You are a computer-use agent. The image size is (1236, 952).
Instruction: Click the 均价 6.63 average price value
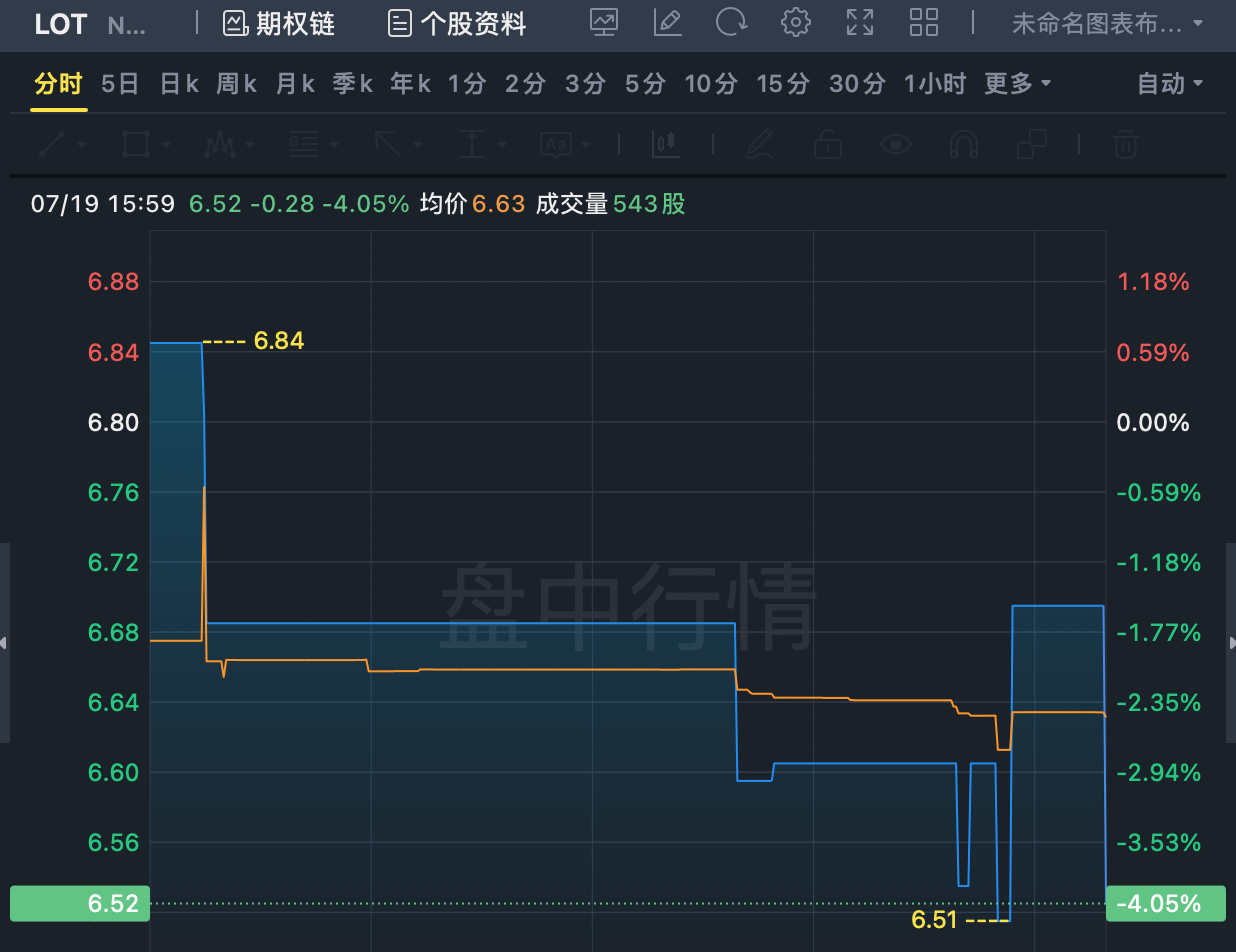[472, 204]
